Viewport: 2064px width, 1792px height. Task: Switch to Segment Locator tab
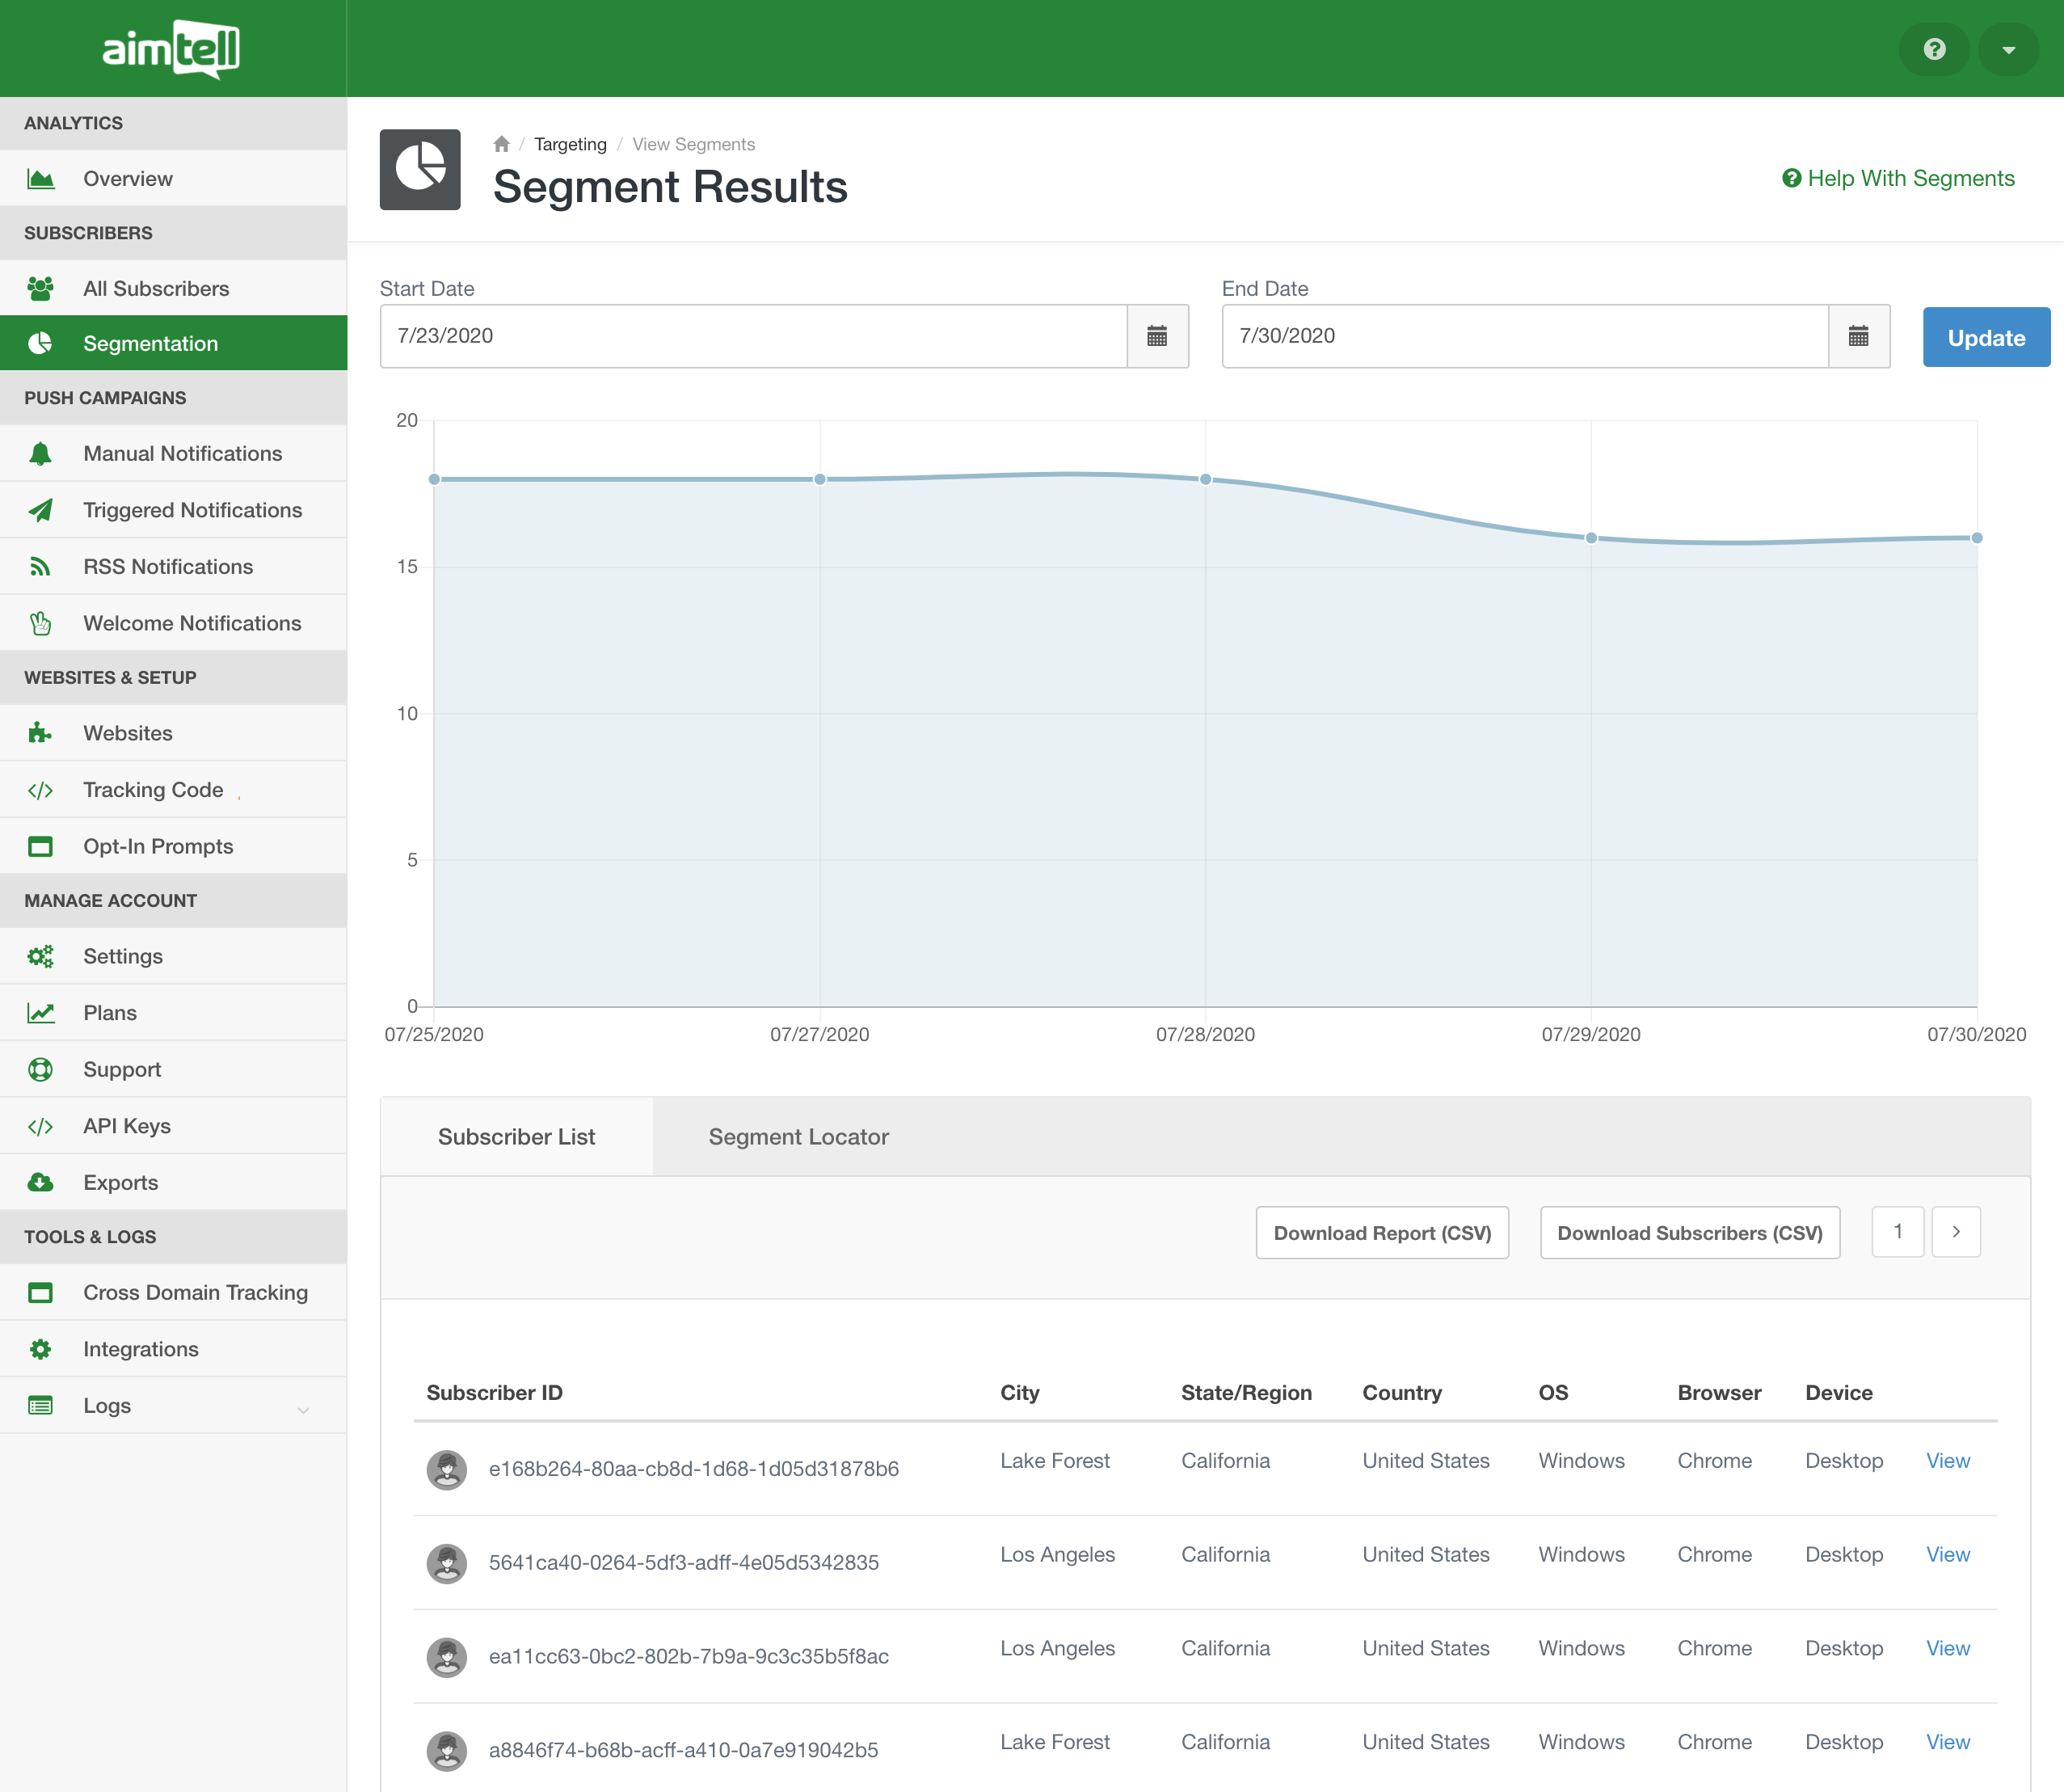(x=798, y=1137)
